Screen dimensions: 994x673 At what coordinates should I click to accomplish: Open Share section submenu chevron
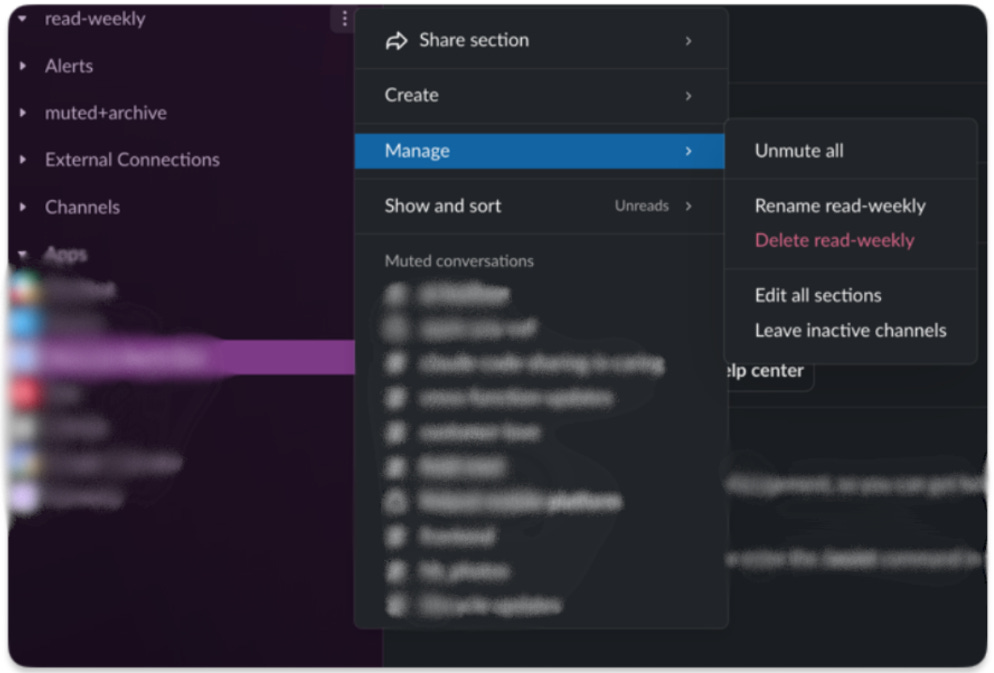(688, 41)
